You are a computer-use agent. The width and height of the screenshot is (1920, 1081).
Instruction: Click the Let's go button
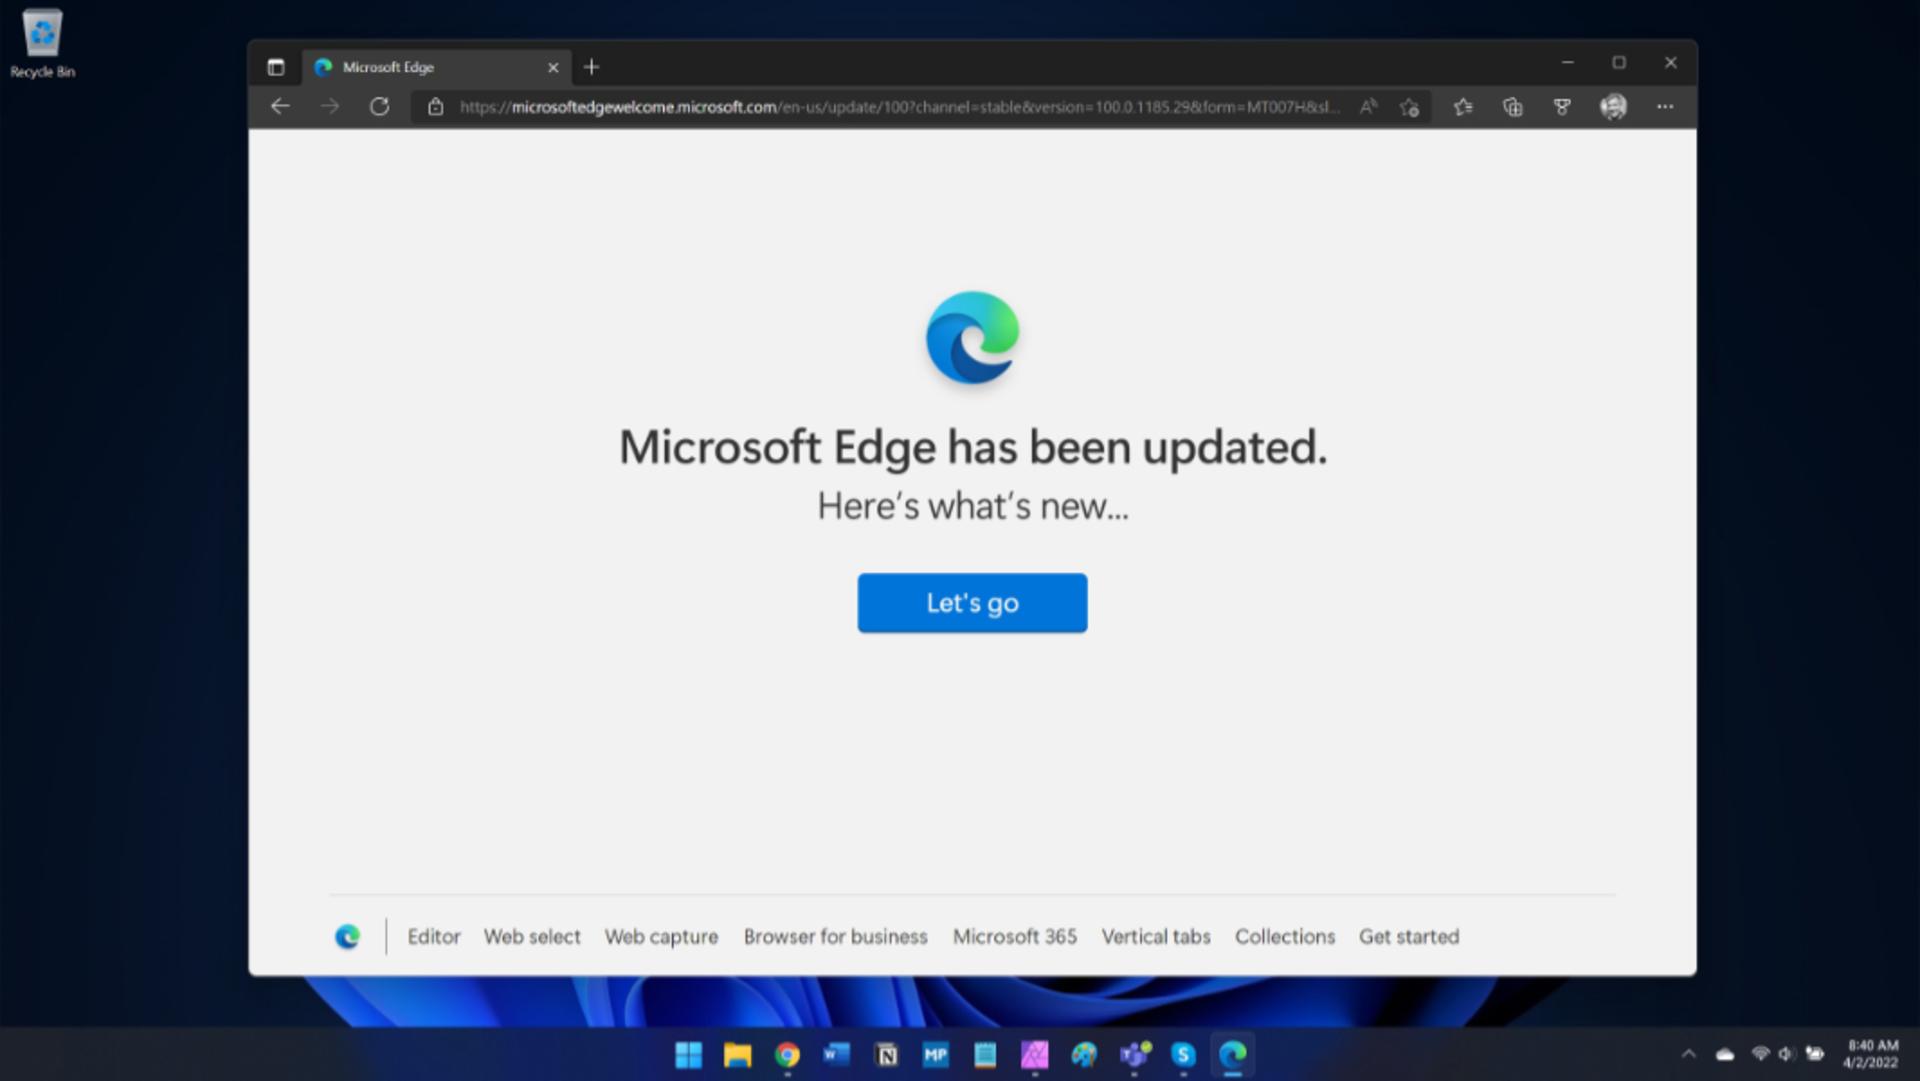coord(972,603)
